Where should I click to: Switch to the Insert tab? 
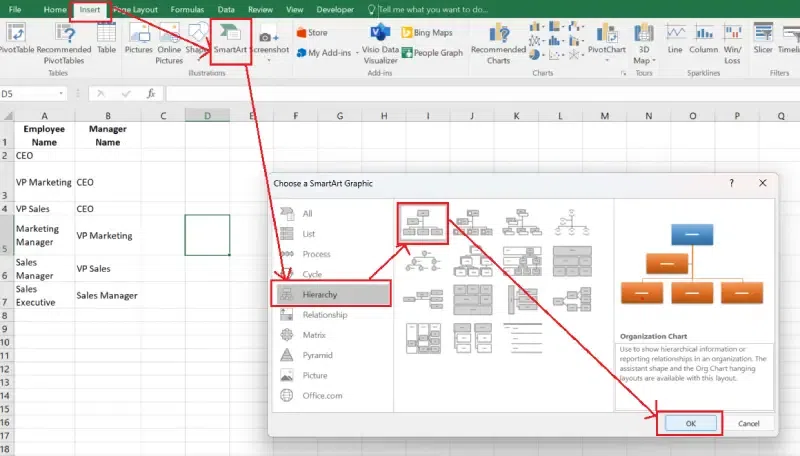click(90, 9)
